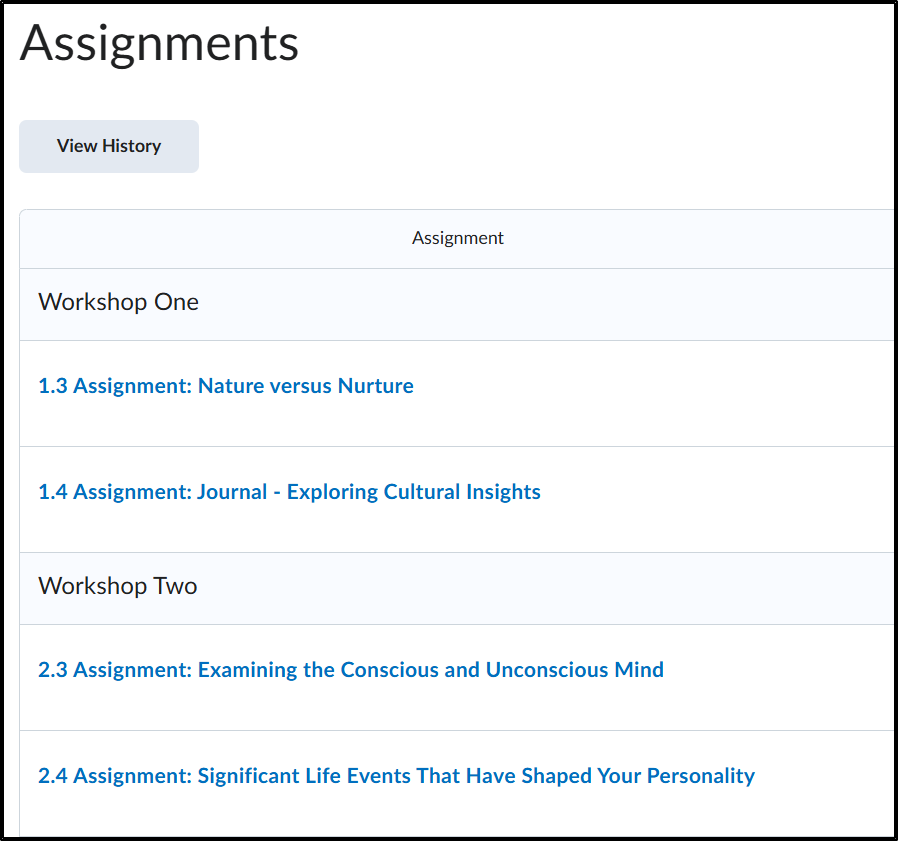Sort assignments by clicking the Assignment header
Image resolution: width=898 pixels, height=841 pixels.
click(x=457, y=238)
